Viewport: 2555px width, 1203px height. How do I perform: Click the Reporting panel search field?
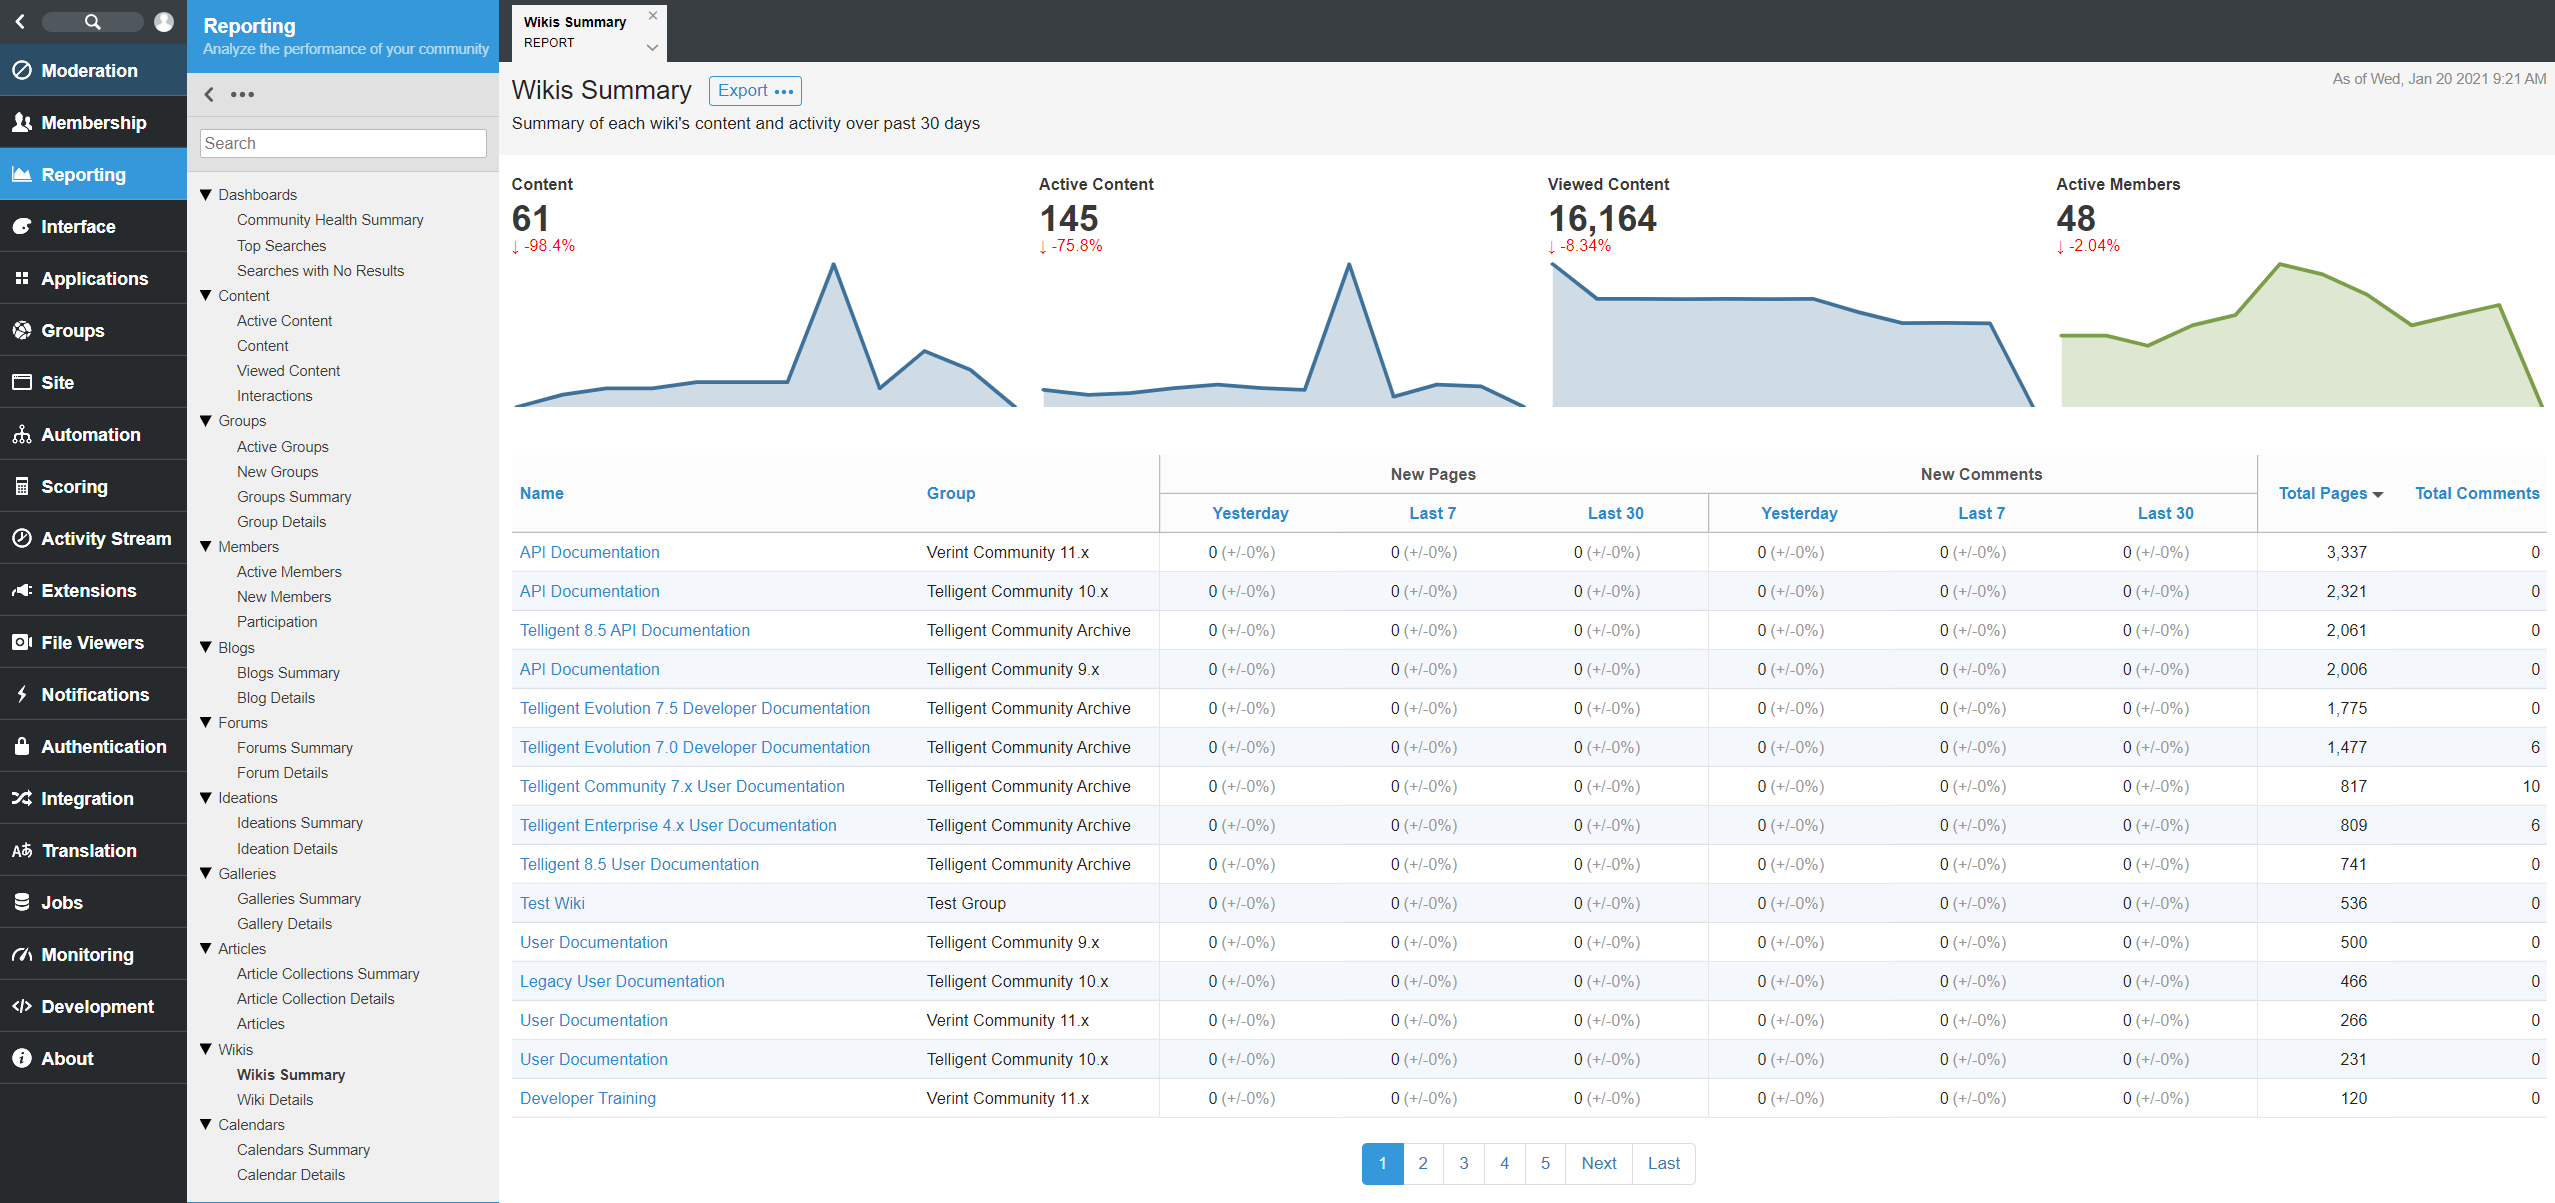pos(343,144)
